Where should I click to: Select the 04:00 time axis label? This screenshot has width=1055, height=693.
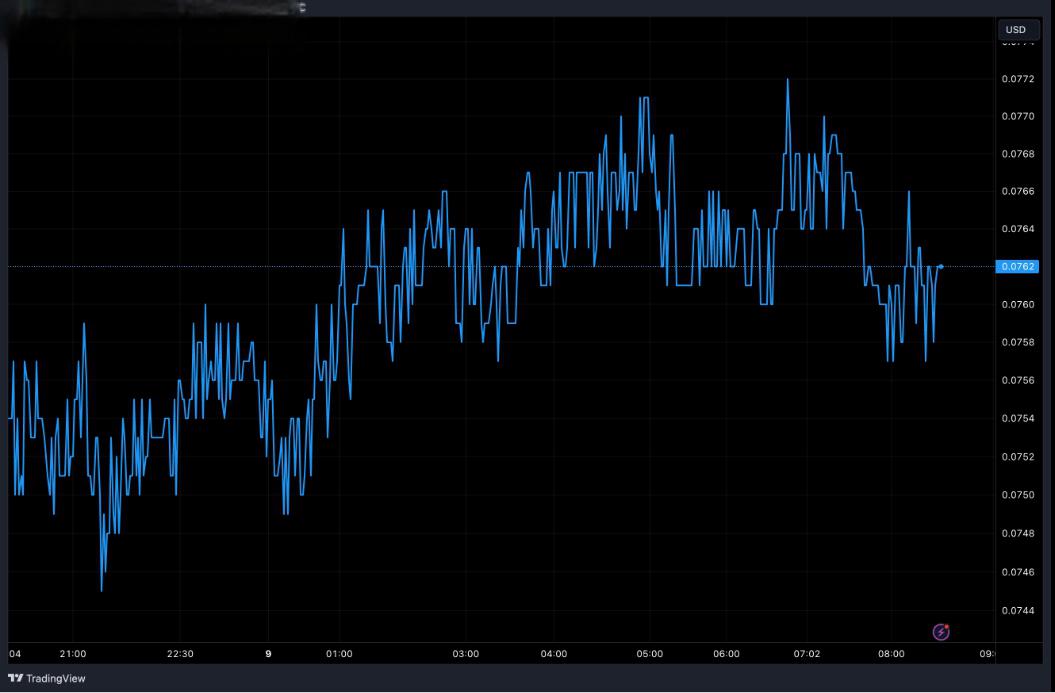pyautogui.click(x=554, y=654)
